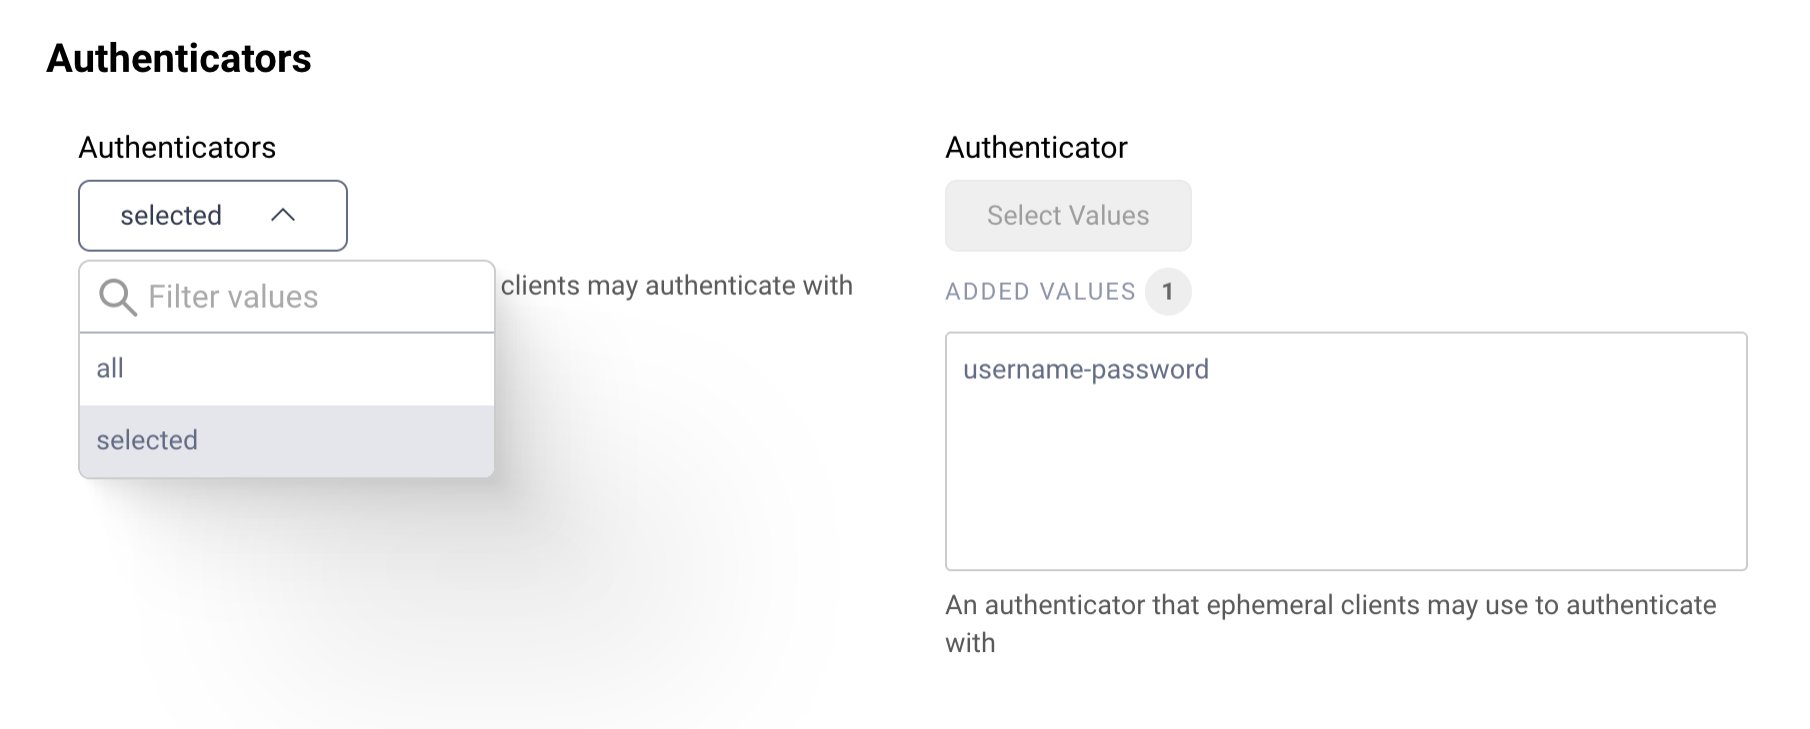Open the Select Values dropdown under Authenticator
1810x729 pixels.
click(1067, 215)
